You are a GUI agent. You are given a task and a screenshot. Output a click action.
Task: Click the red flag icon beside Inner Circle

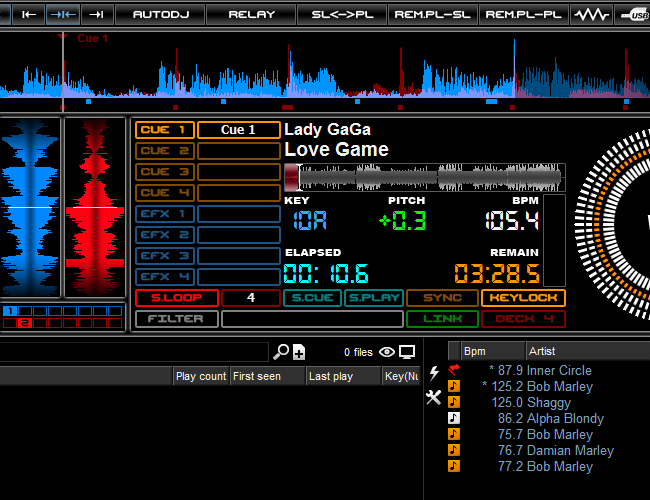(x=454, y=369)
